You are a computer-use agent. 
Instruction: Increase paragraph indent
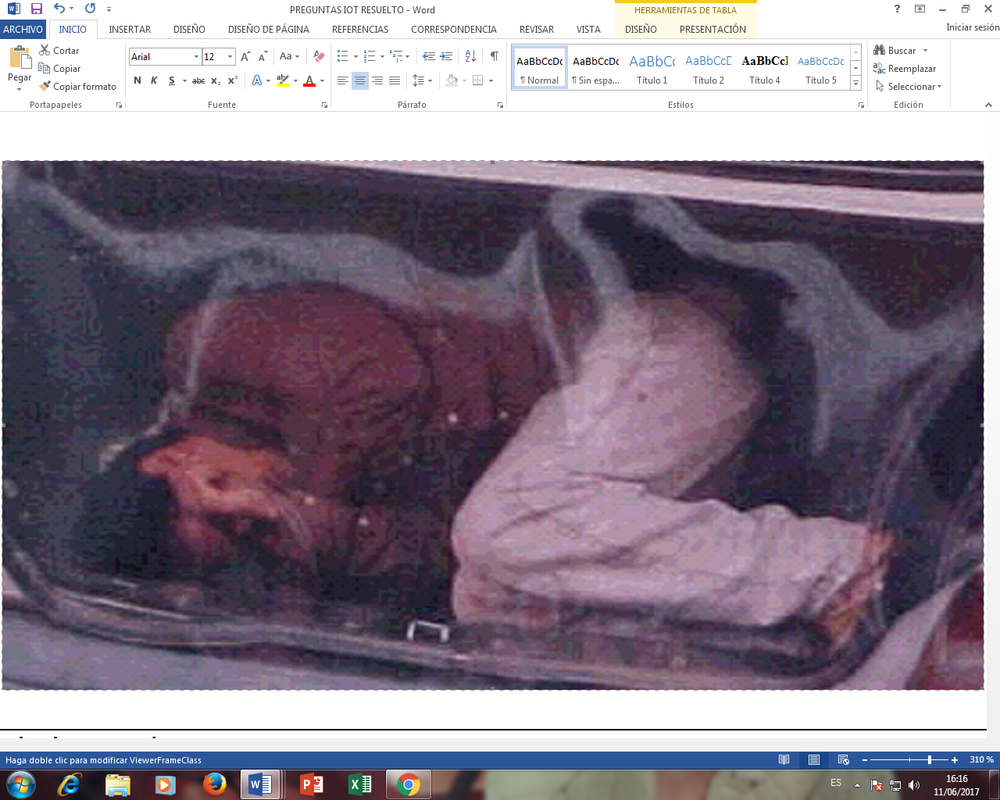(x=446, y=57)
